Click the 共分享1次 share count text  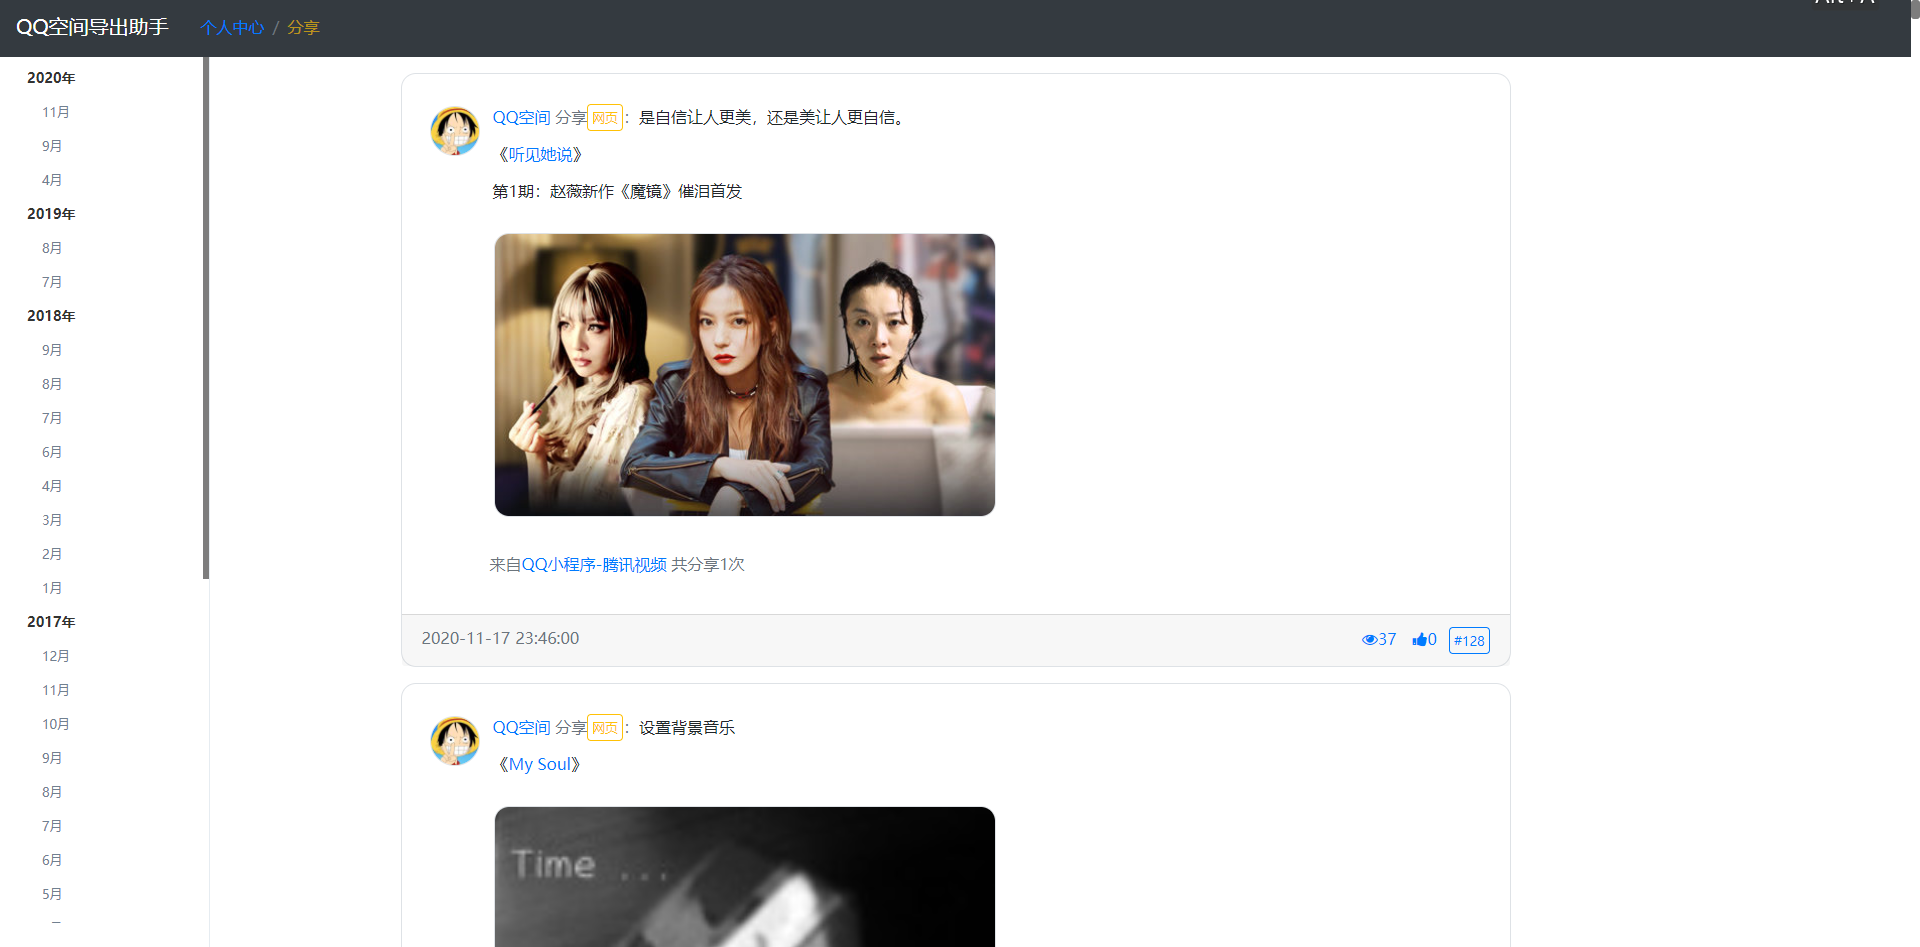coord(708,565)
